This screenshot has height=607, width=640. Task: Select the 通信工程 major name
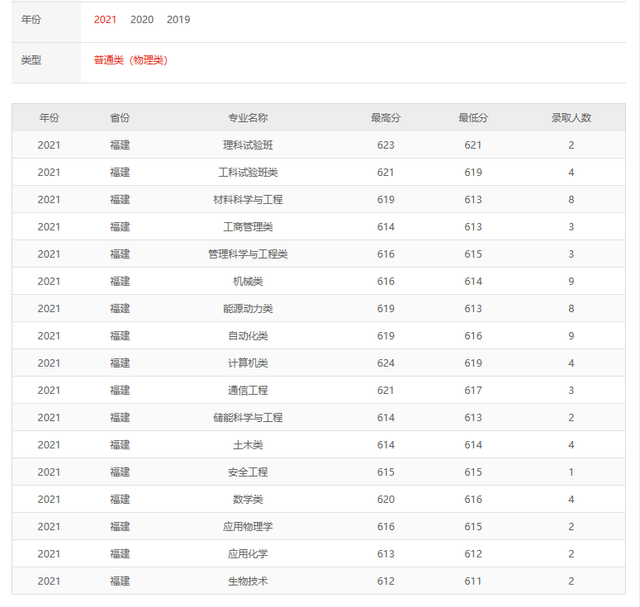point(248,390)
